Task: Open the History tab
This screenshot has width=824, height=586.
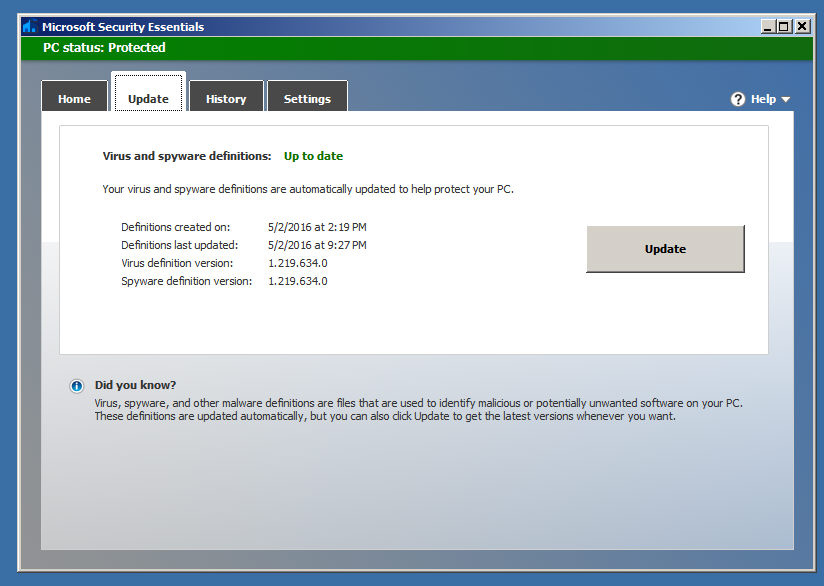Action: pos(226,96)
